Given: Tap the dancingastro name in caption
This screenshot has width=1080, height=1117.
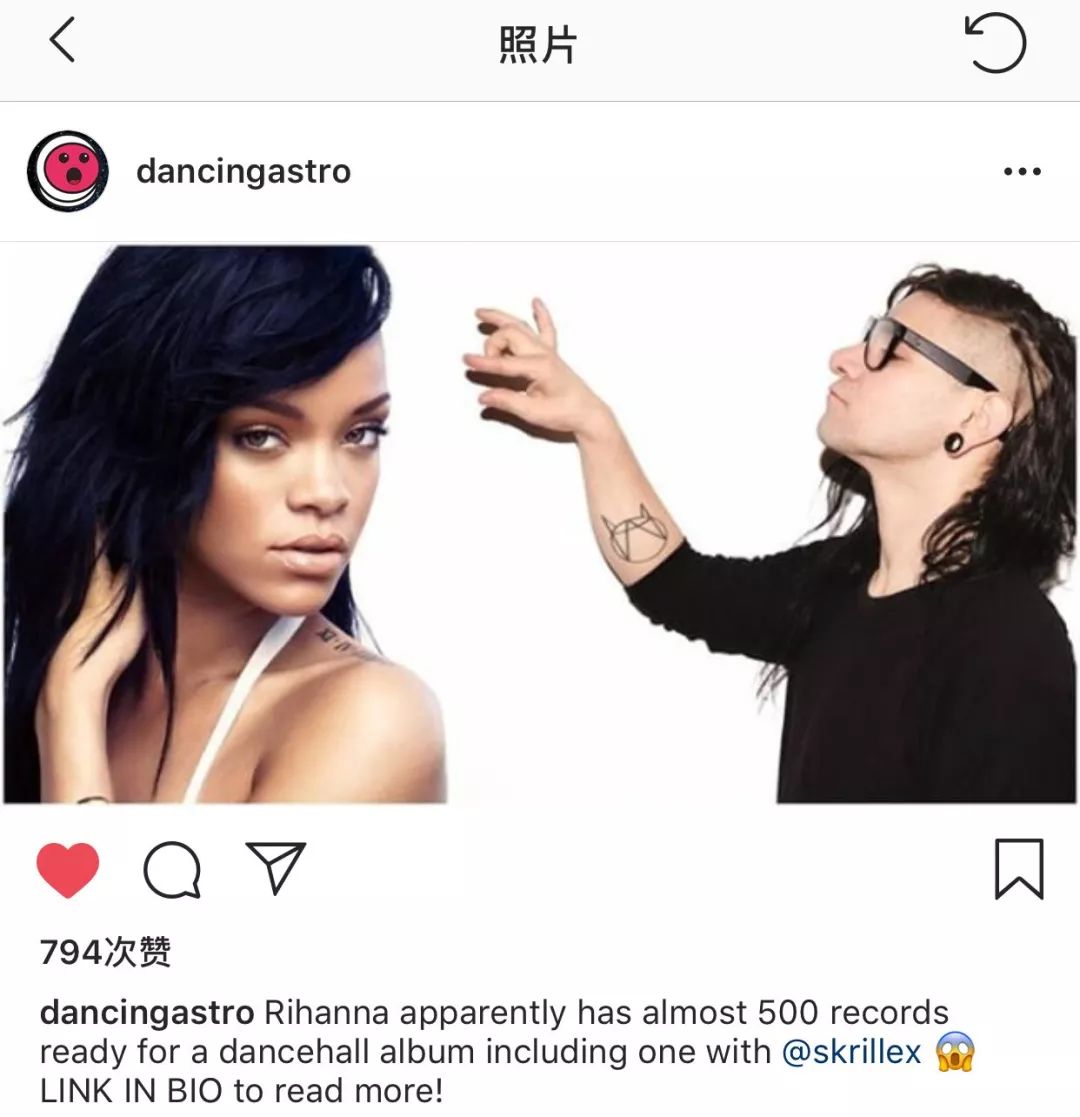Looking at the screenshot, I should click(x=147, y=1013).
